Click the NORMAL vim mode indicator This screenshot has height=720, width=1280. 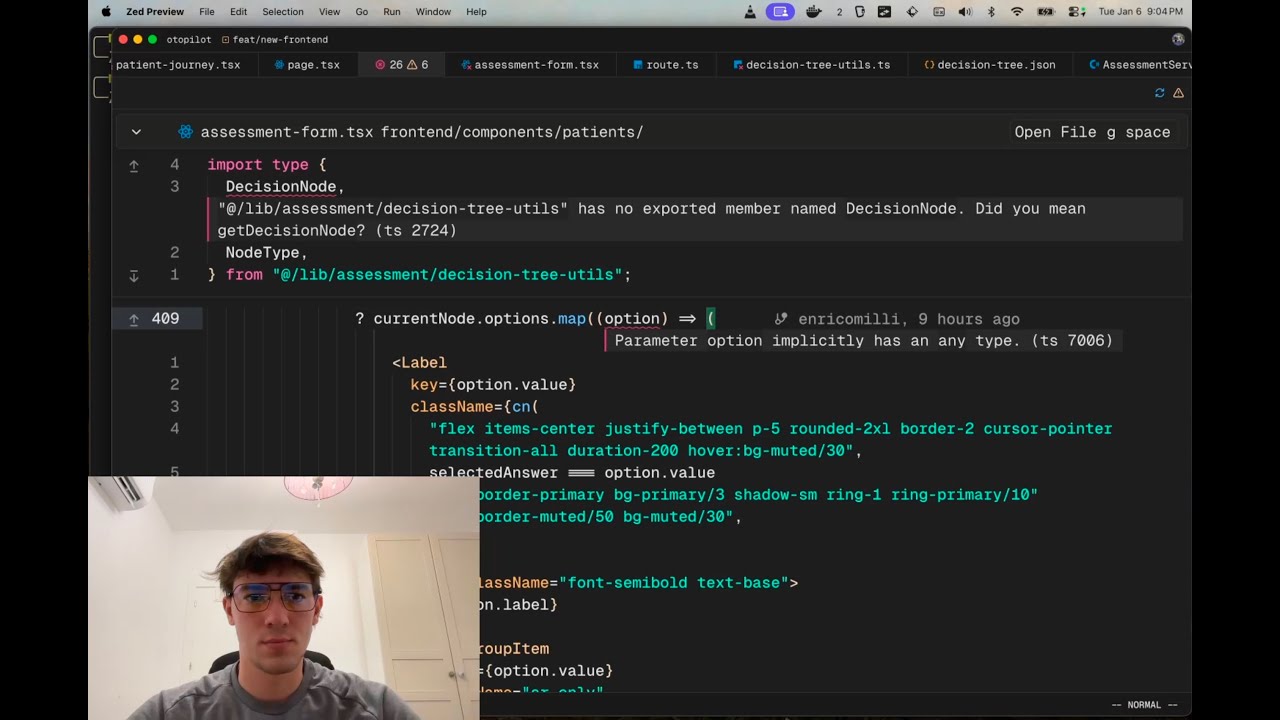coord(1144,705)
